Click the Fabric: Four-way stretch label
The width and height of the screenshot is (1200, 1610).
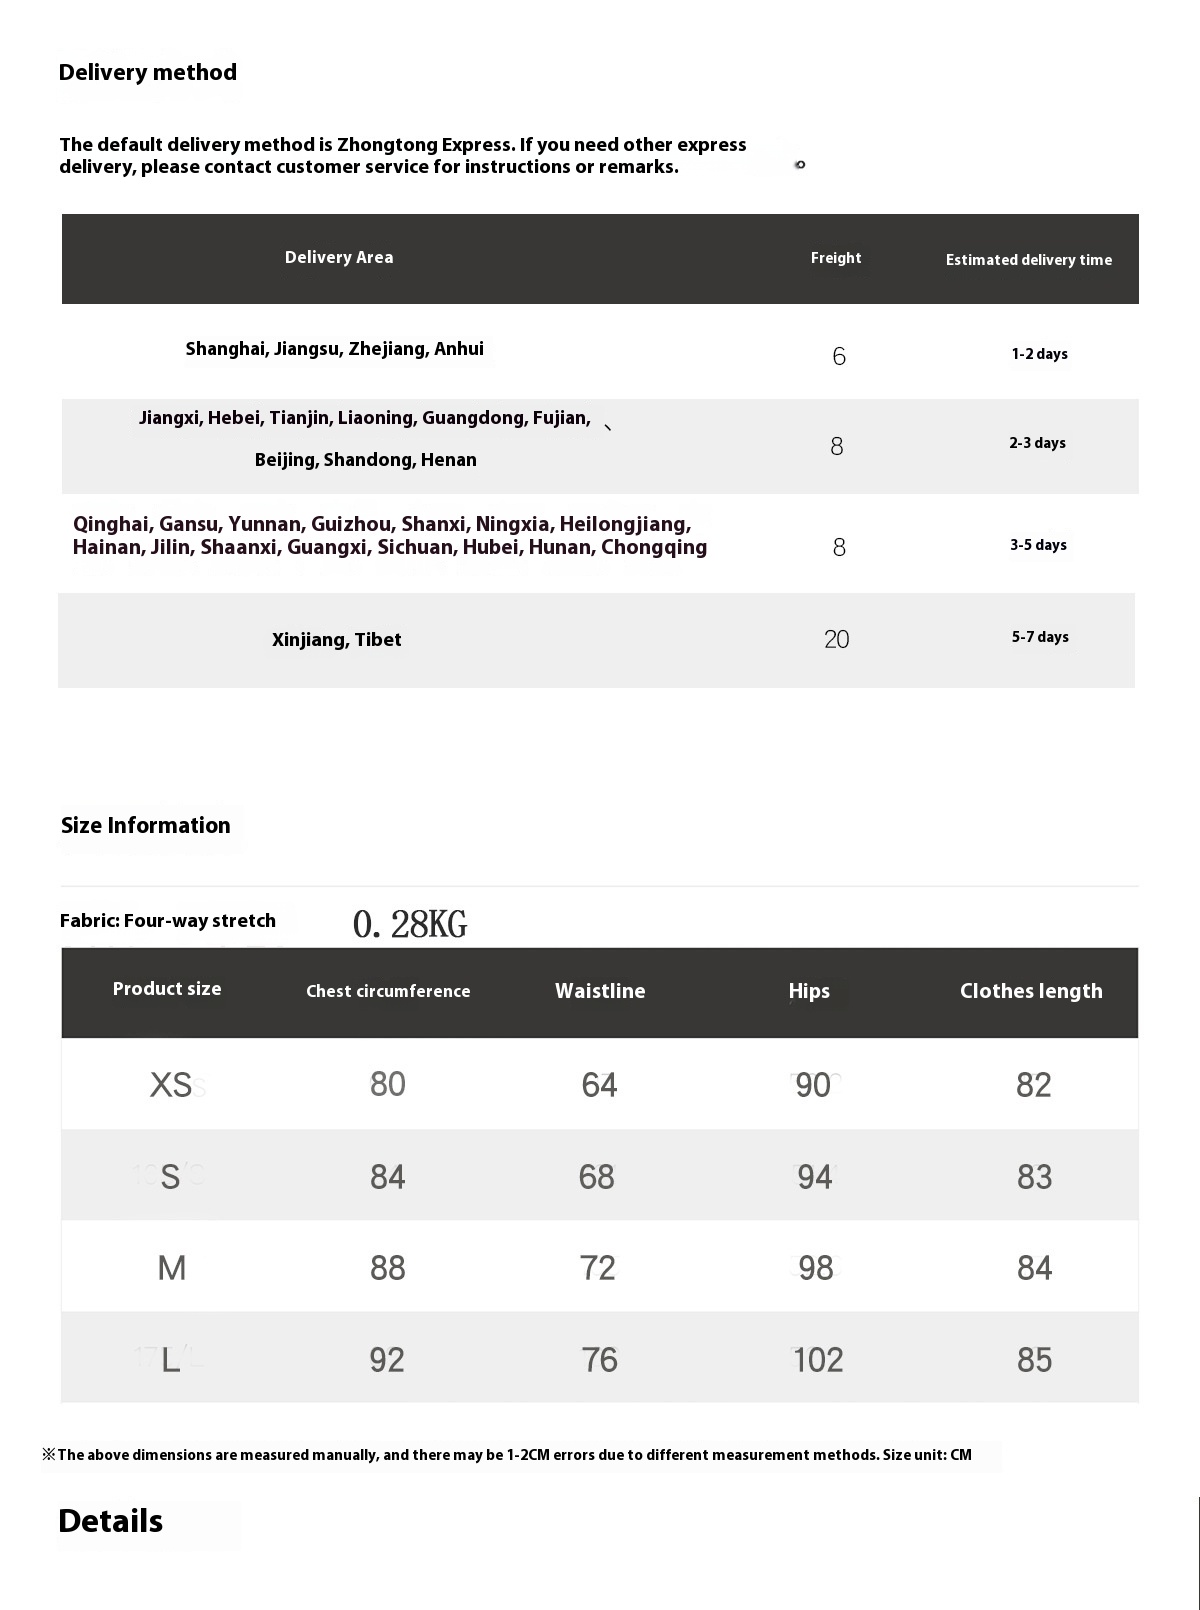tap(168, 921)
